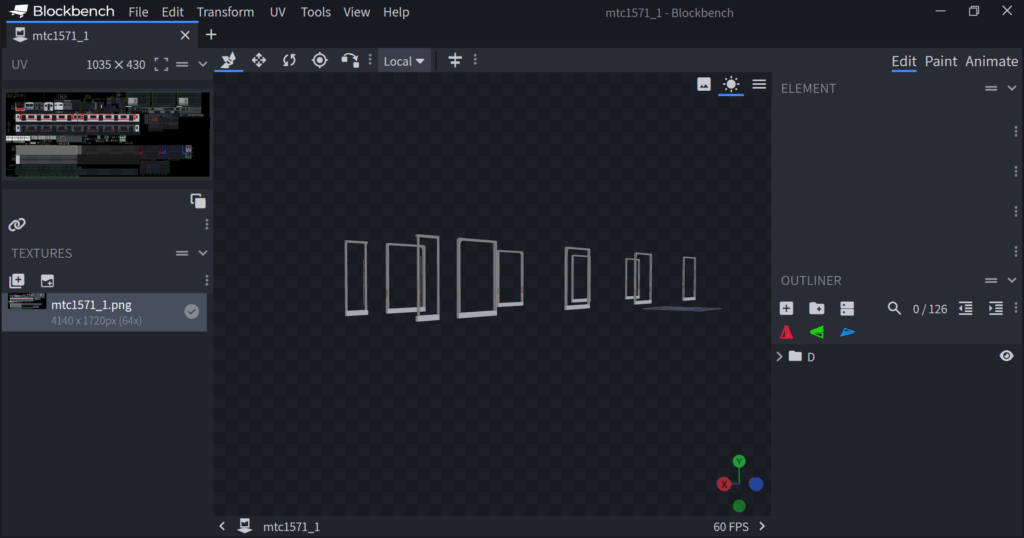Click the UV texture preview image

(108, 134)
